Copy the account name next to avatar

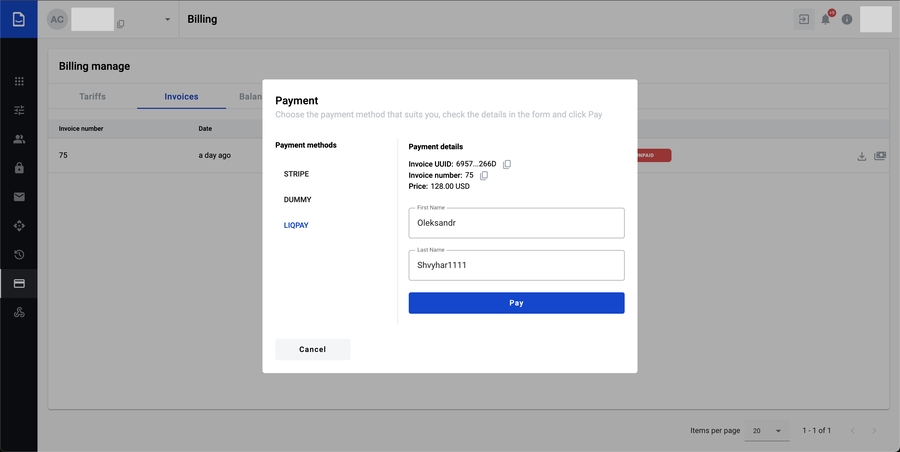click(121, 24)
